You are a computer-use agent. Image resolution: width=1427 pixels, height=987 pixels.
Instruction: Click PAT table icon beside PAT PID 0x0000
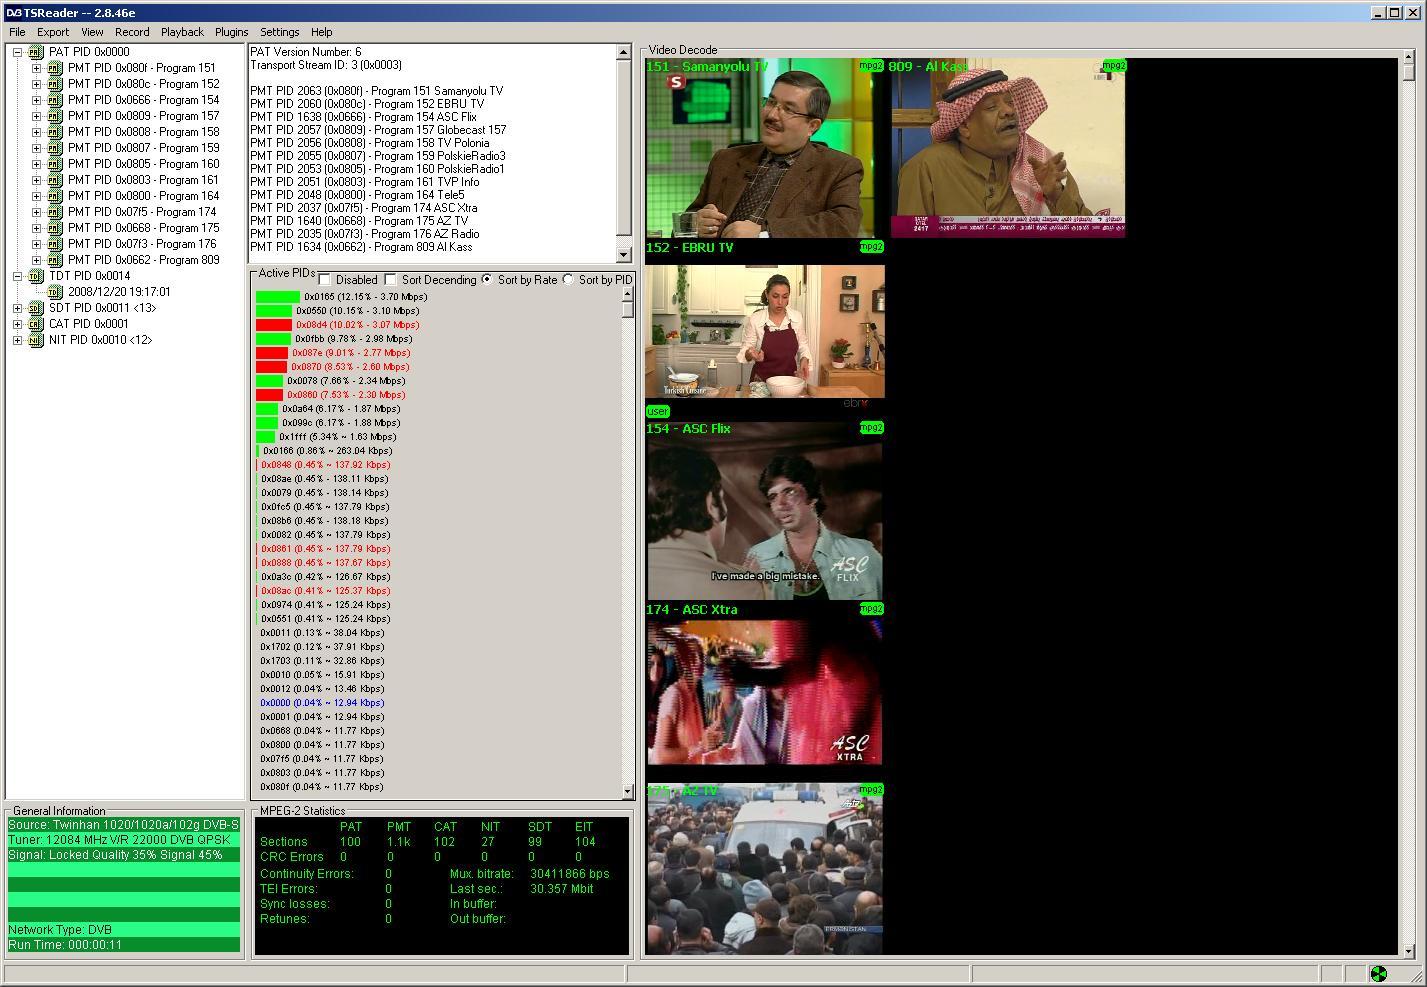pos(36,52)
